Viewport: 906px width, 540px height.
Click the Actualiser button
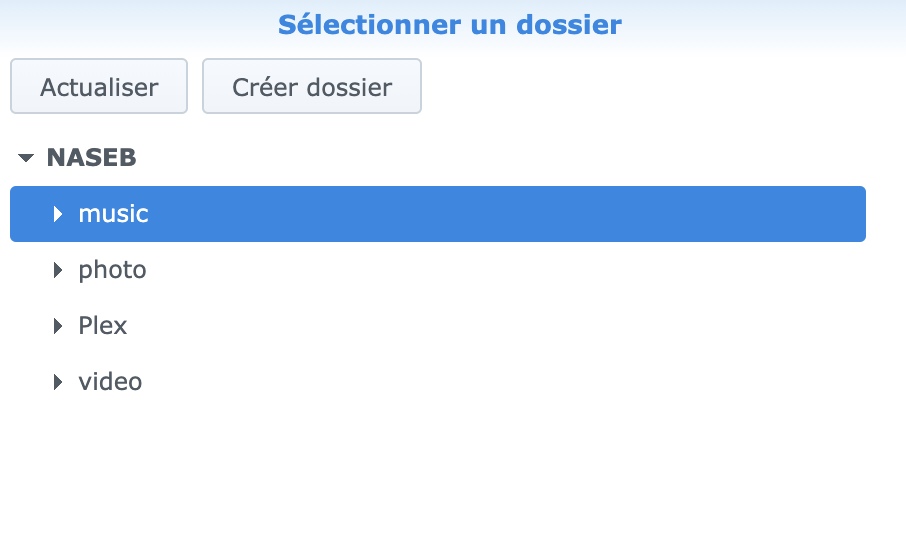point(99,87)
